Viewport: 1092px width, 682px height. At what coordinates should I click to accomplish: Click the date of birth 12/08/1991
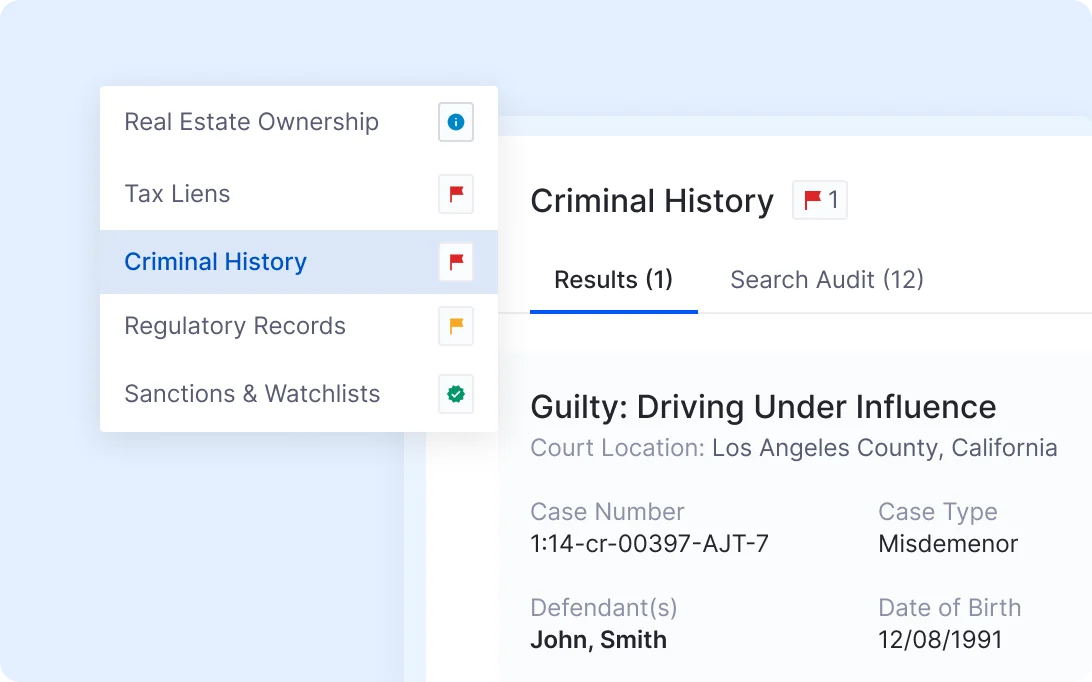tap(940, 640)
